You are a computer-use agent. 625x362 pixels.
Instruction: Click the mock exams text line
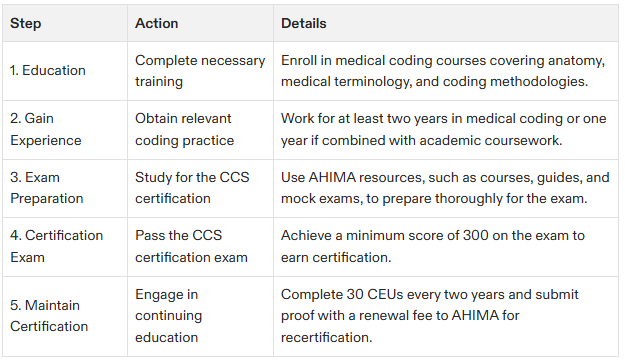[434, 199]
